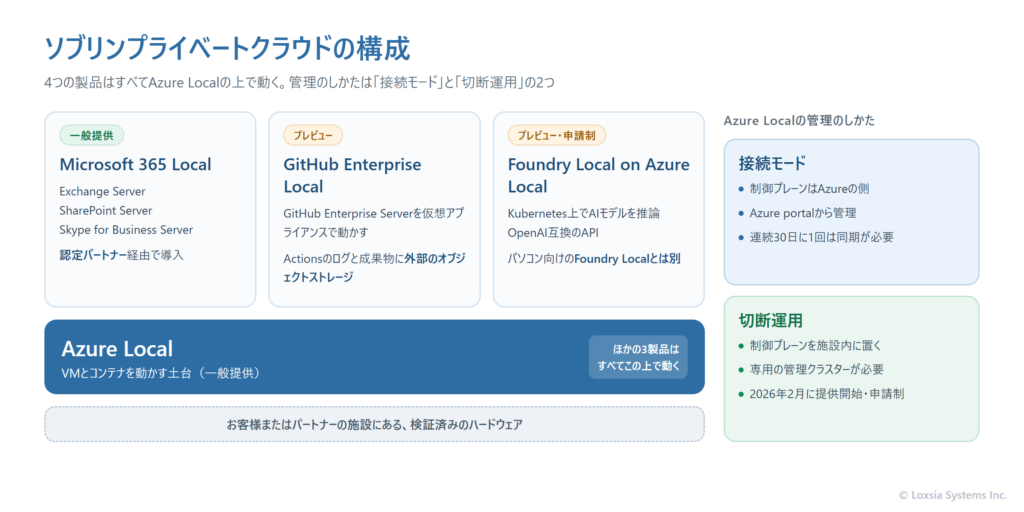Select the 切断運用 heading
The image size is (1024, 512).
771,320
